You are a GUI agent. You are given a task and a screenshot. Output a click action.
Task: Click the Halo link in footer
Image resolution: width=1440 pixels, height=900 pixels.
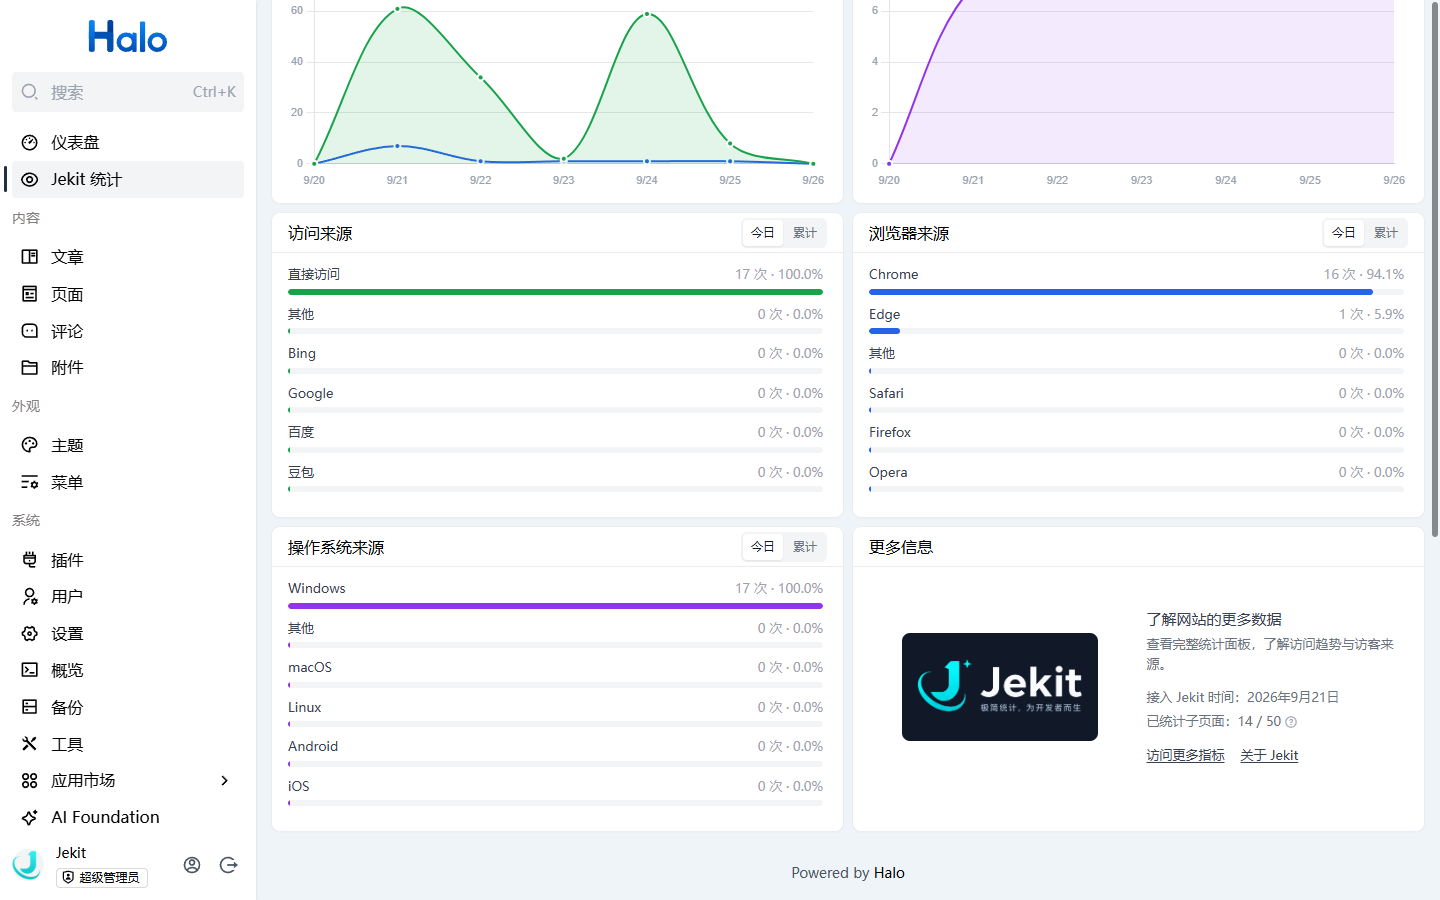889,873
